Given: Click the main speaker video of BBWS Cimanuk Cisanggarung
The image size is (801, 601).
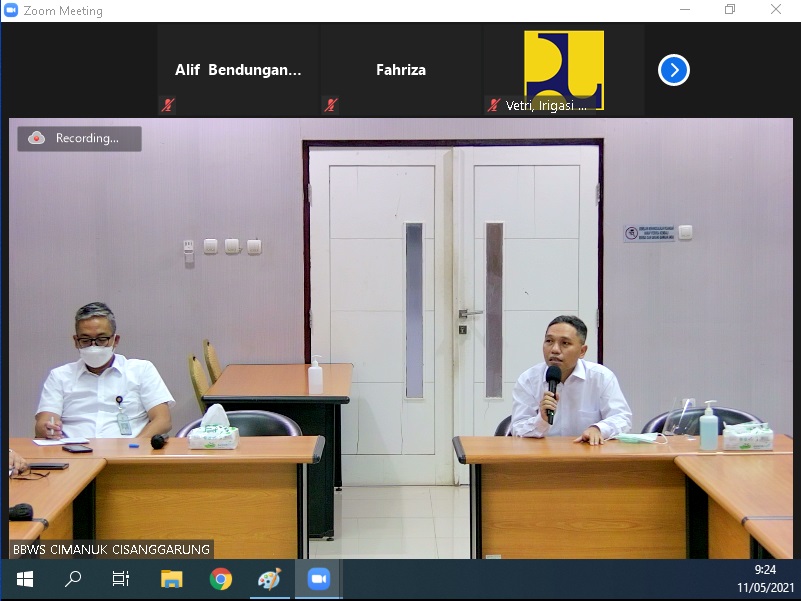Looking at the screenshot, I should (401, 338).
